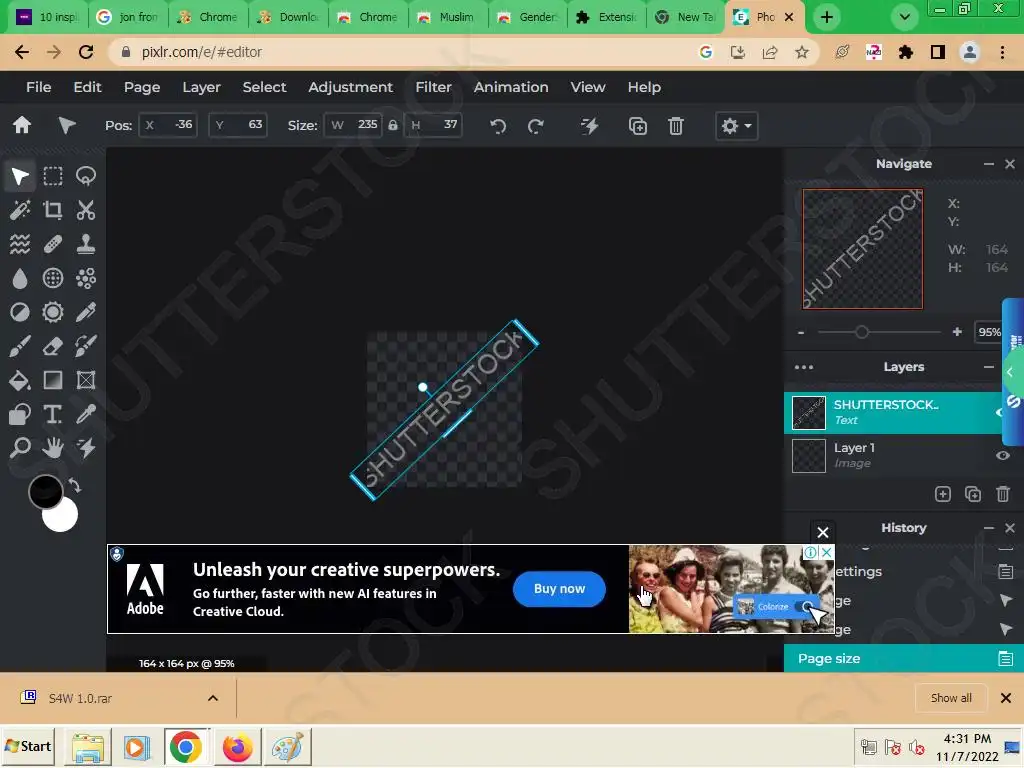Collapse the Navigate panel
The height and width of the screenshot is (768, 1024).
[x=989, y=164]
